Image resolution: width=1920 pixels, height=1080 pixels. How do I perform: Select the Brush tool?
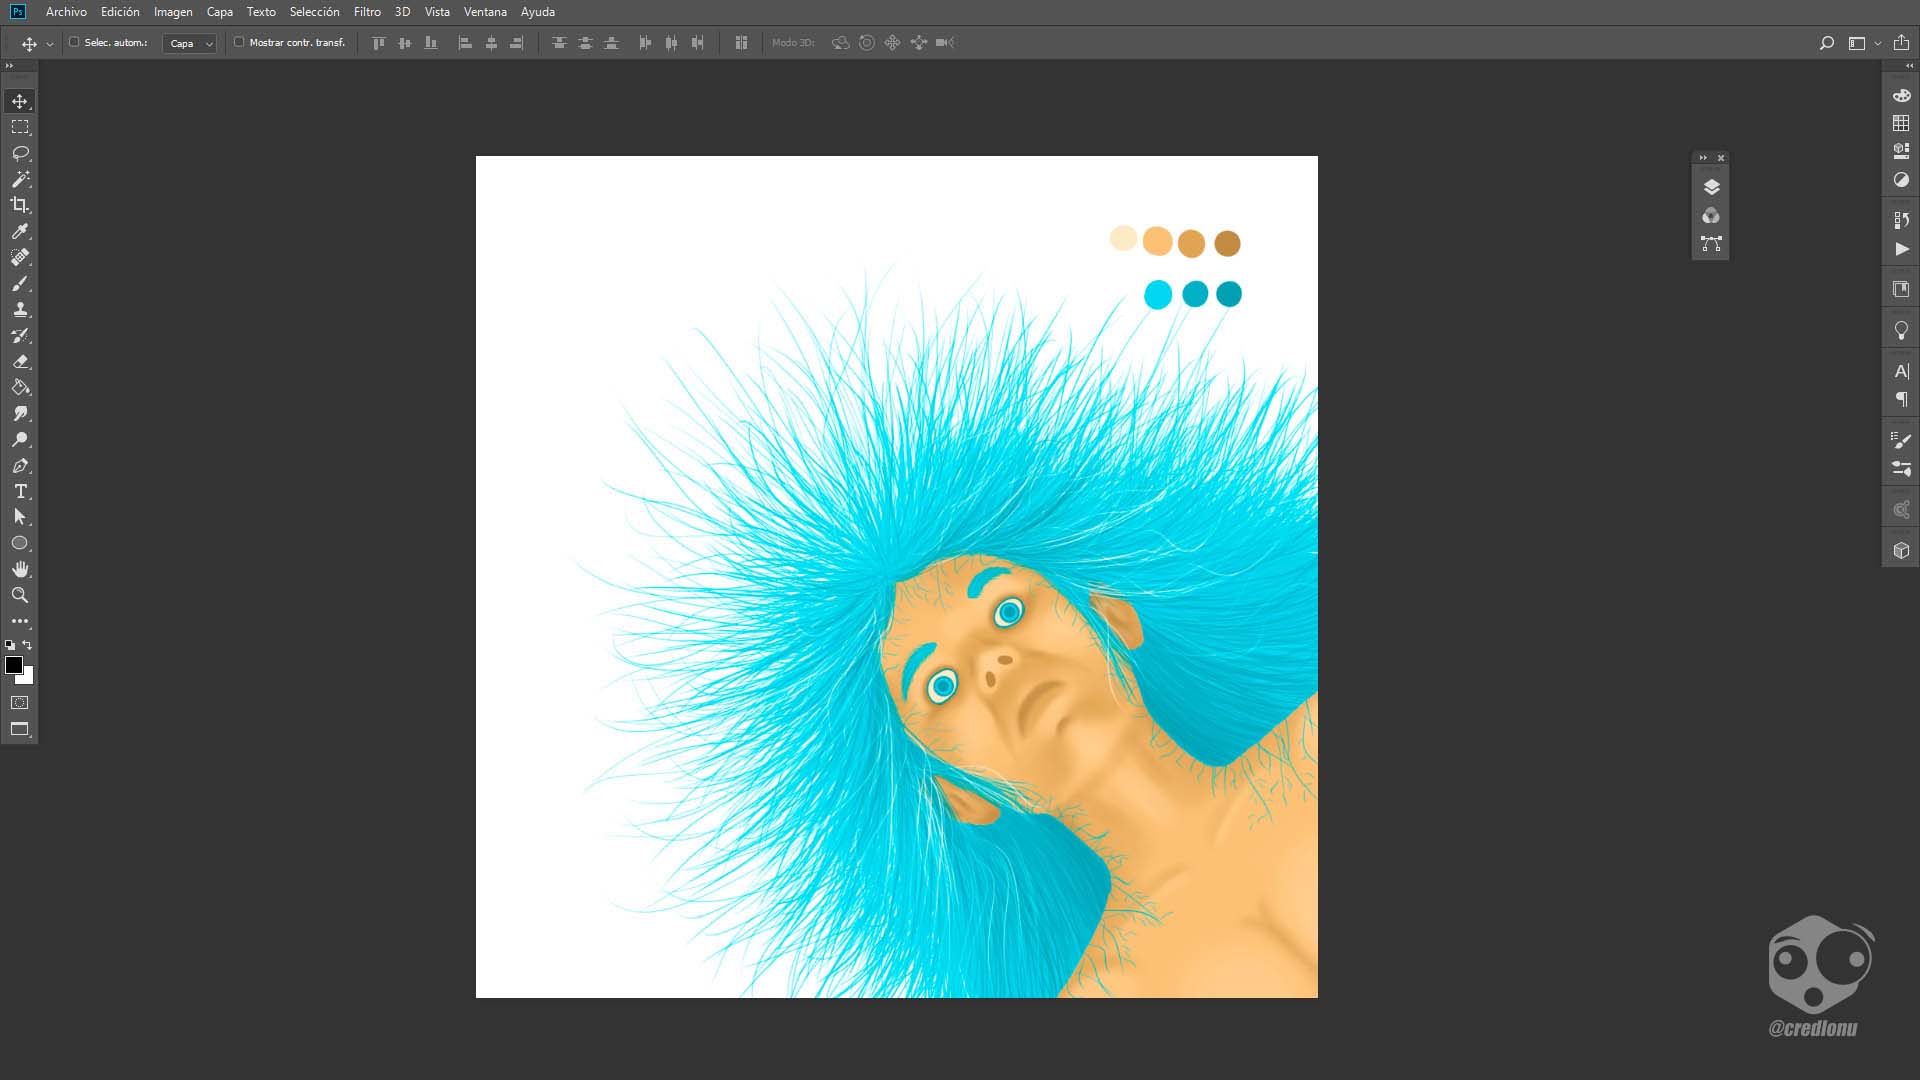[x=20, y=283]
